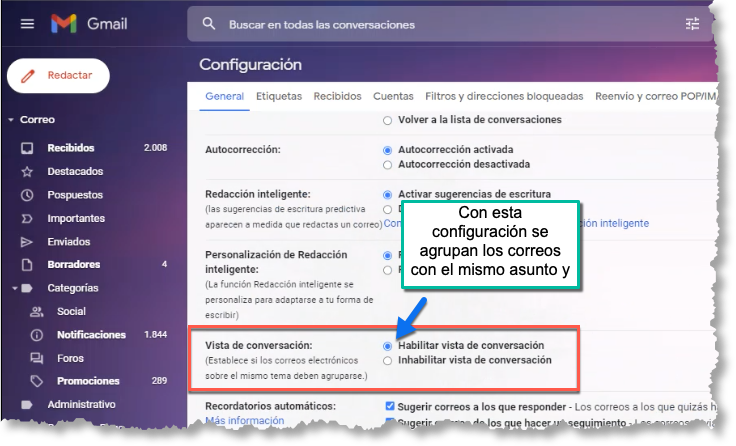Click the Administrativo label icon
736x446 pixels.
point(27,404)
